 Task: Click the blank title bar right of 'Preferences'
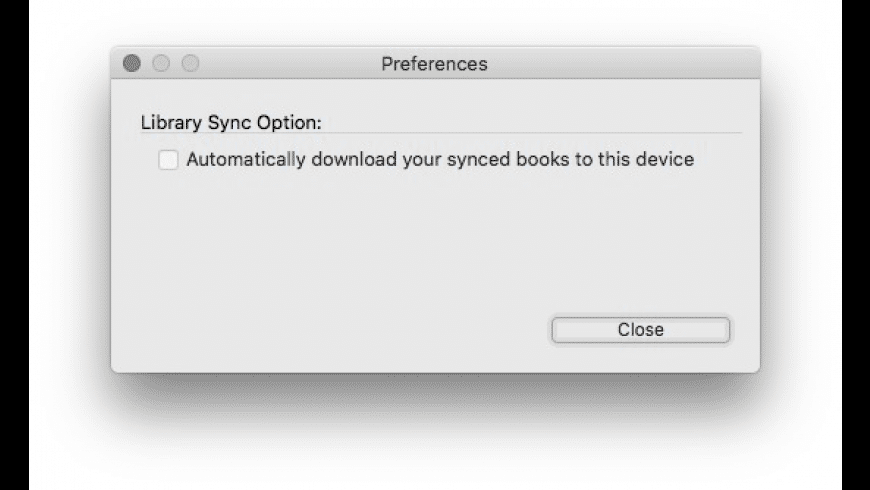[620, 64]
